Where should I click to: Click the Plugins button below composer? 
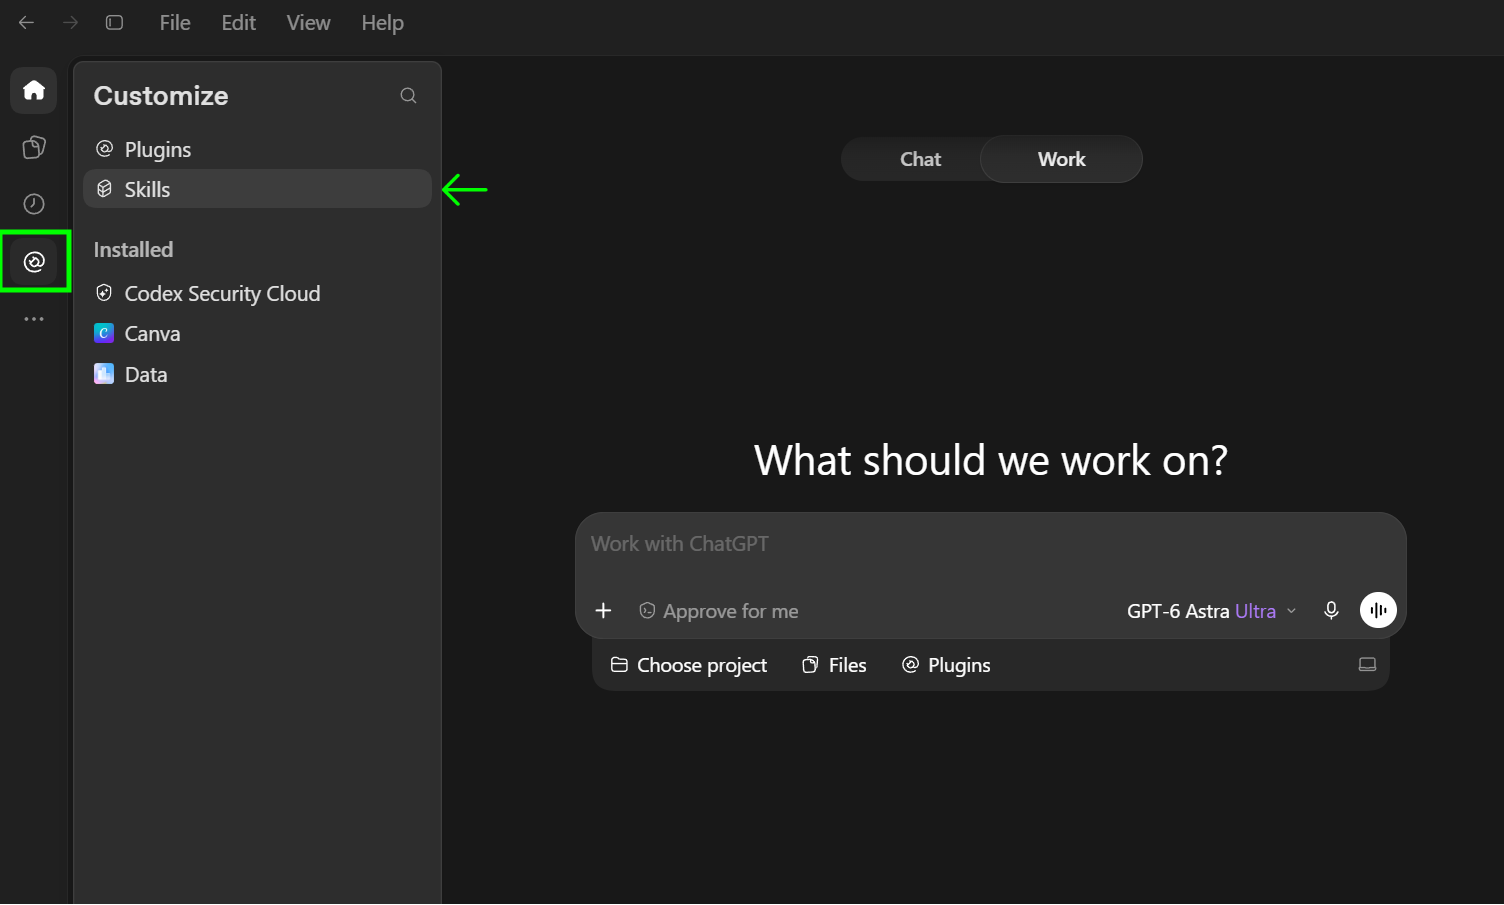tap(946, 666)
